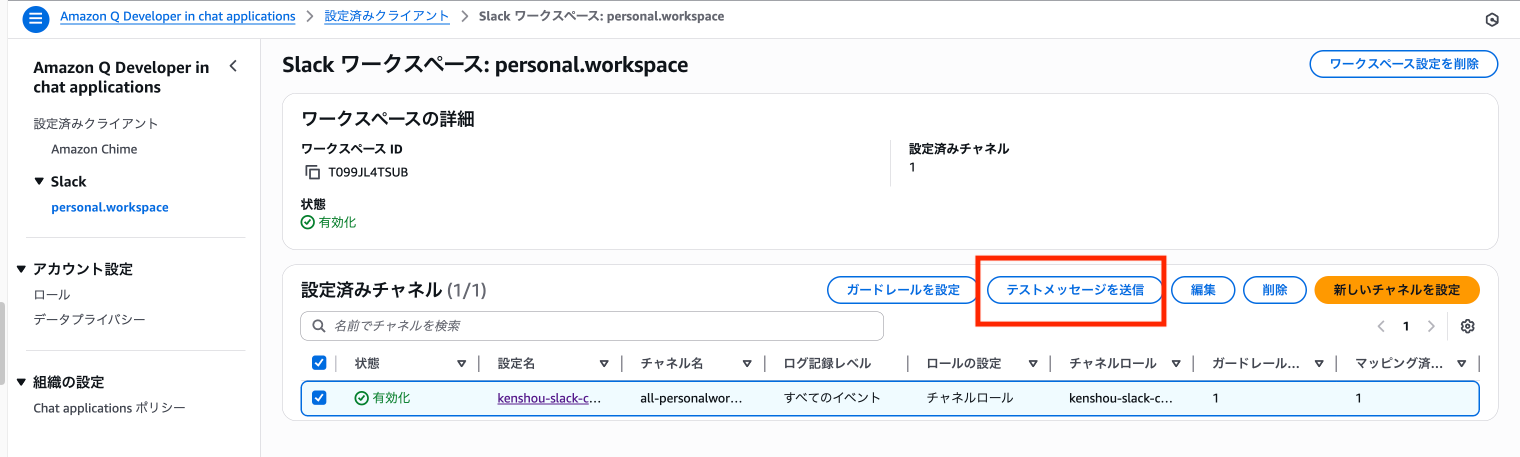Image resolution: width=1520 pixels, height=457 pixels.
Task: Copy the workspace ID T099JL4TSUB
Action: (x=312, y=172)
